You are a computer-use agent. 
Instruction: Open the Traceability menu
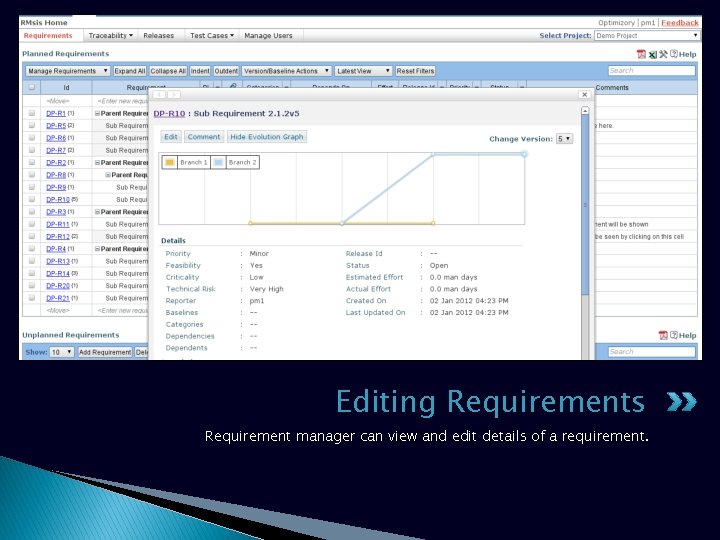tap(110, 35)
